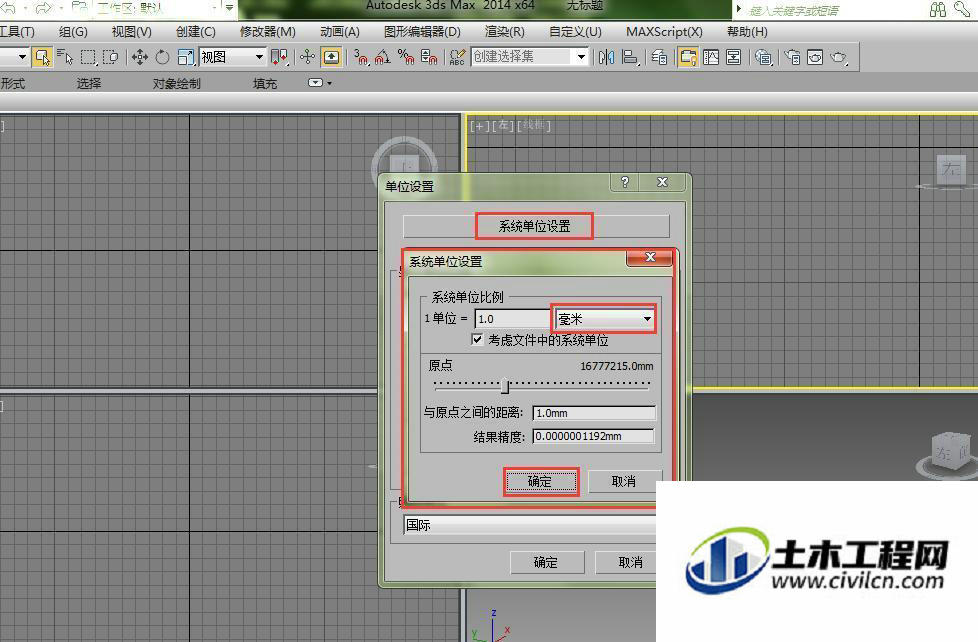
Task: Toggle Spinner Snap
Action: 428,57
